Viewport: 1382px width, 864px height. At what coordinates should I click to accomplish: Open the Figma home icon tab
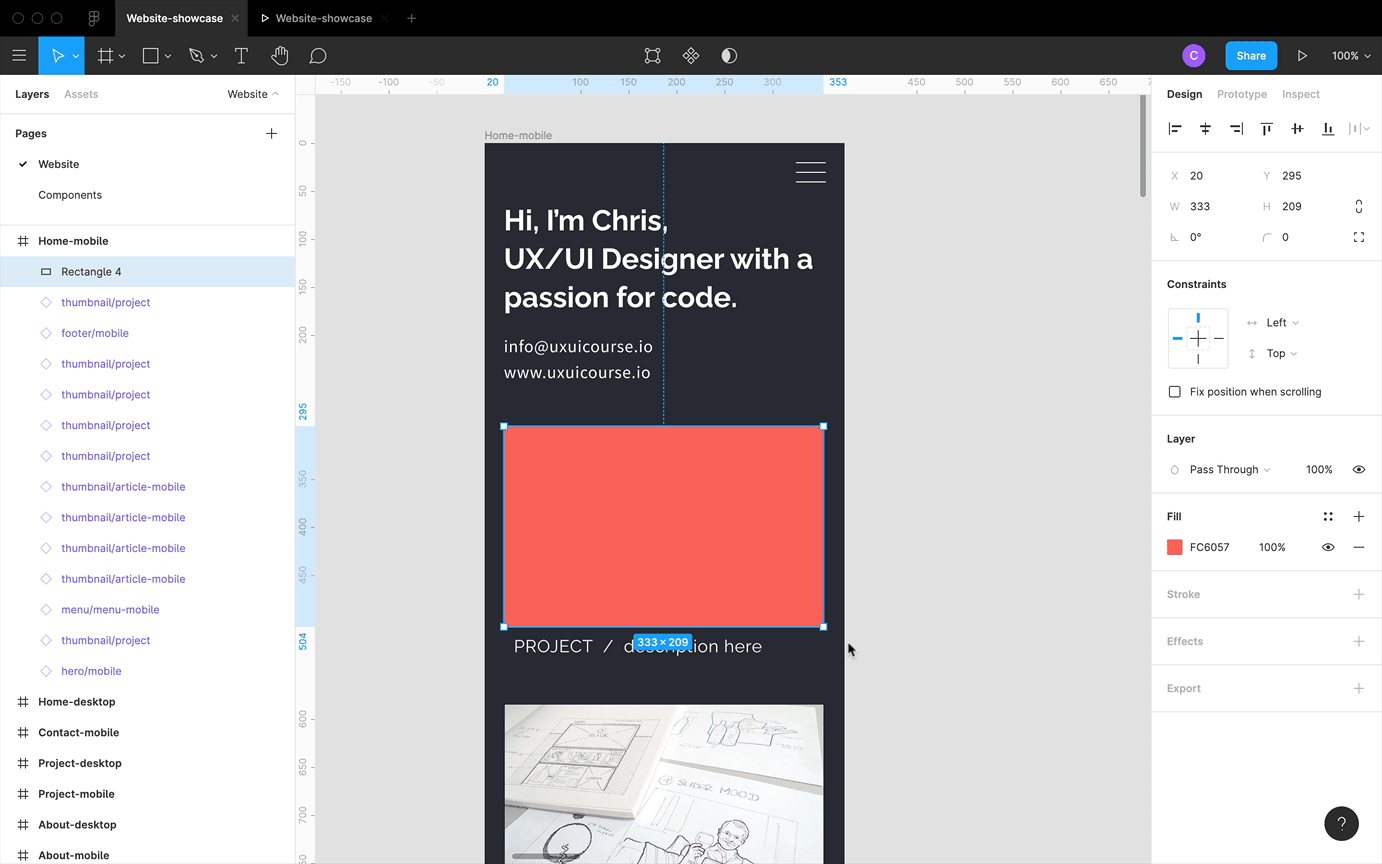pyautogui.click(x=94, y=18)
